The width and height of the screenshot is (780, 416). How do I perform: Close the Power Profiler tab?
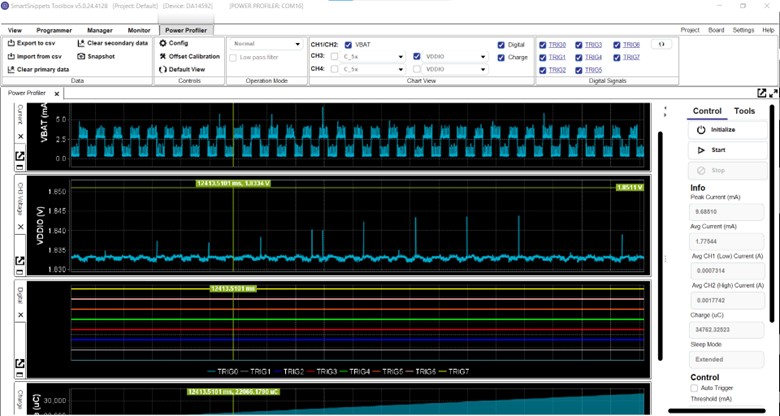coord(57,94)
